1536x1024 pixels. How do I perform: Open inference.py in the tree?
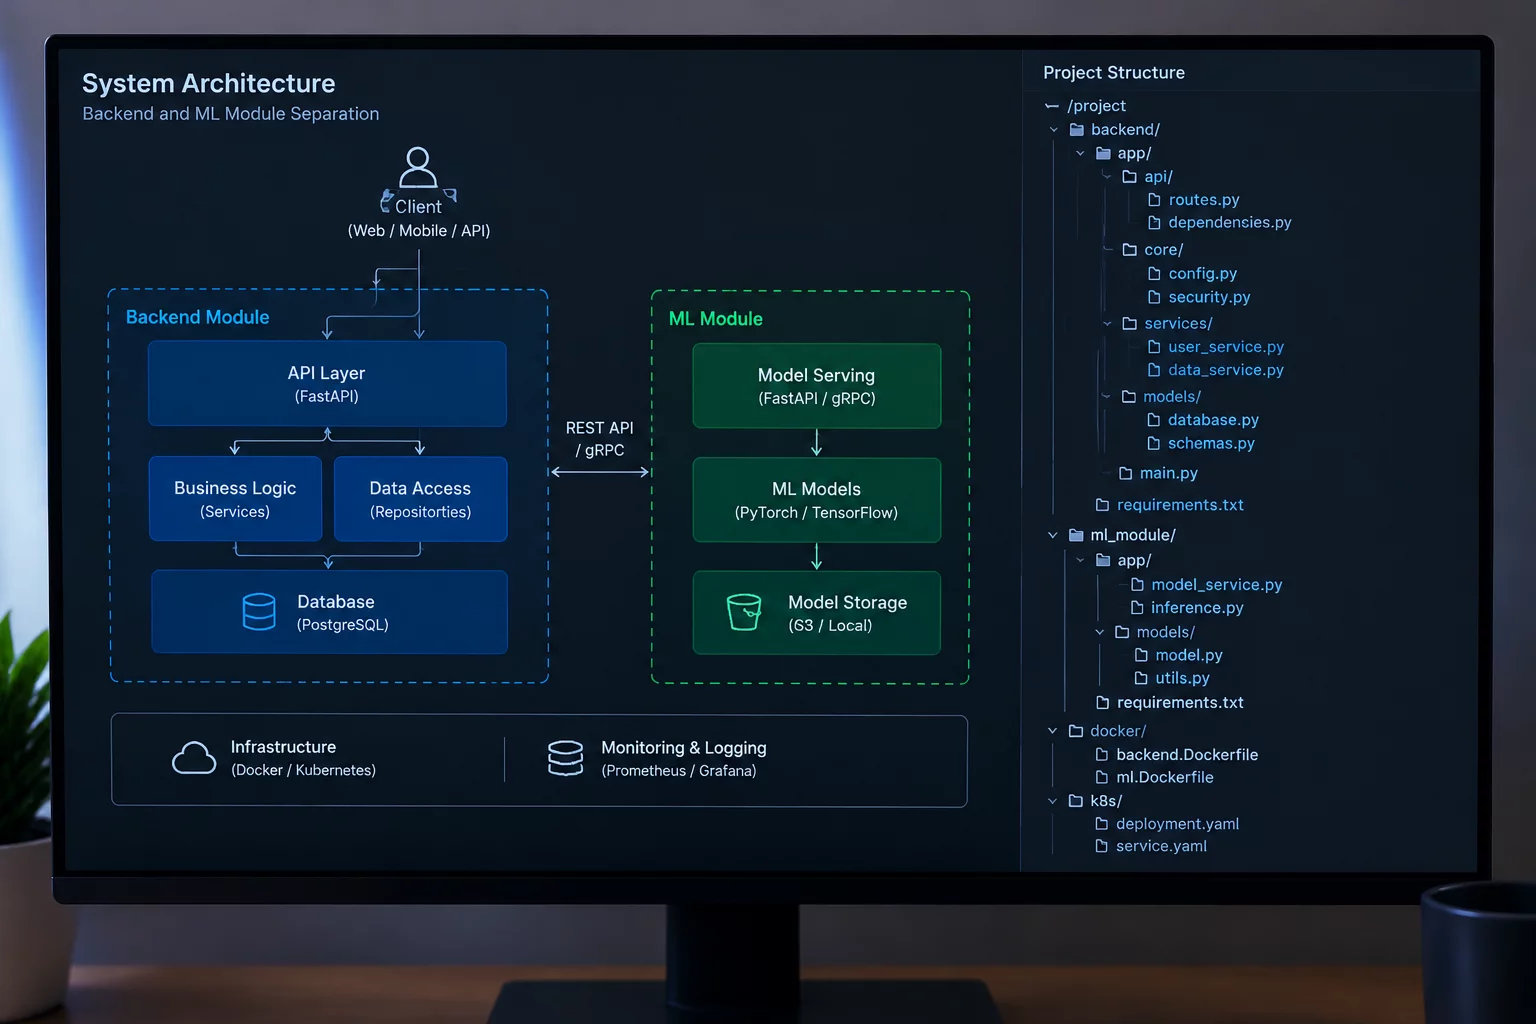pyautogui.click(x=1197, y=608)
